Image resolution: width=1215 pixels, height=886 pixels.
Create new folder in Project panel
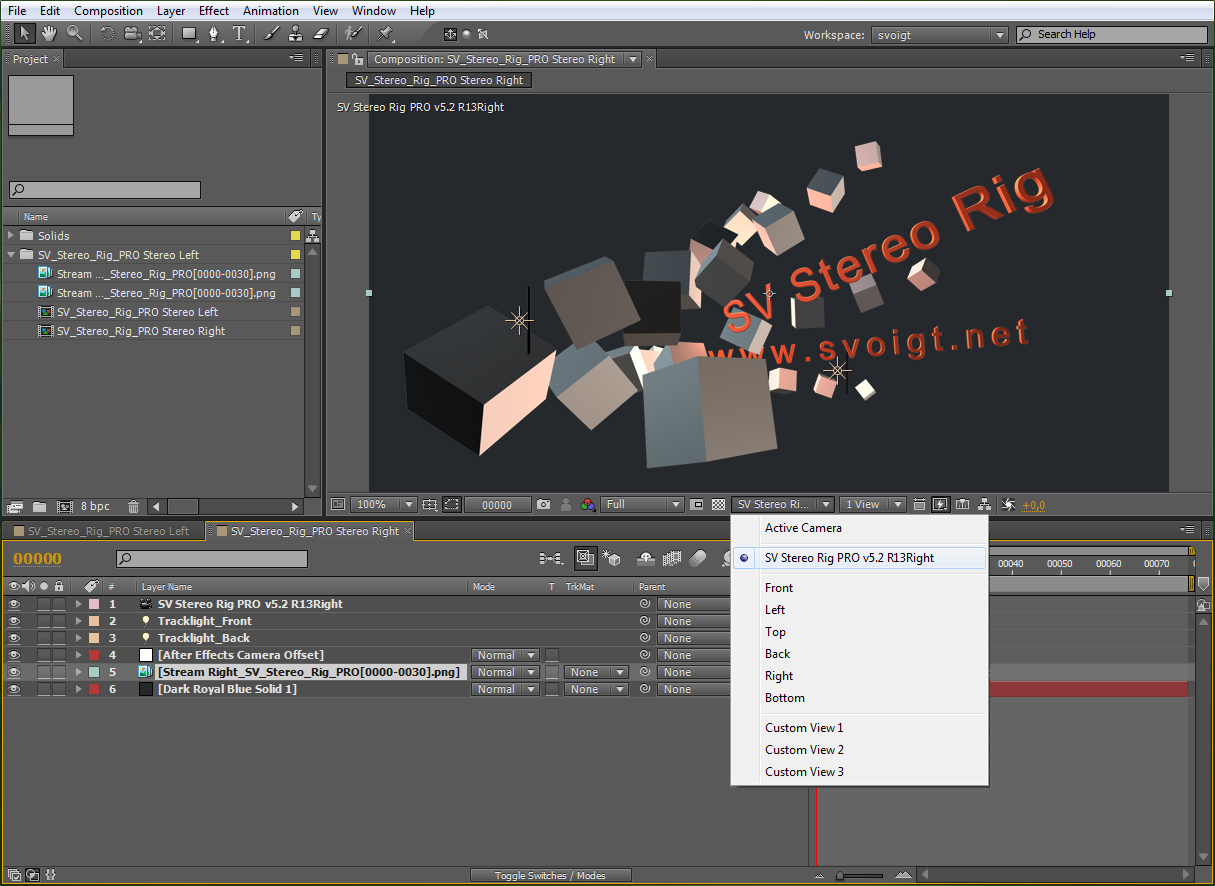(39, 507)
